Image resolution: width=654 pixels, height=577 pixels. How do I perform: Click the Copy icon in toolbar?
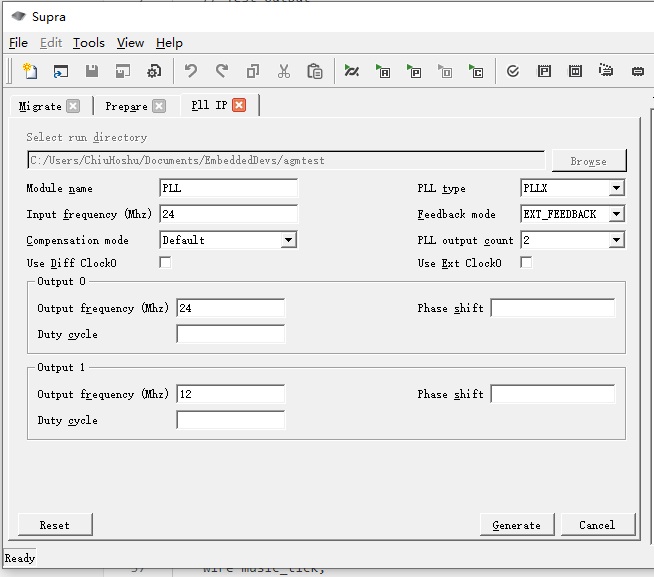(253, 71)
